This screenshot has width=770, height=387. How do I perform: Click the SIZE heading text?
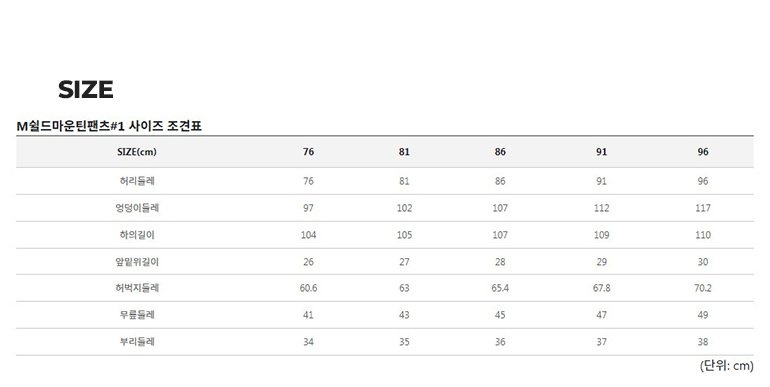(86, 89)
